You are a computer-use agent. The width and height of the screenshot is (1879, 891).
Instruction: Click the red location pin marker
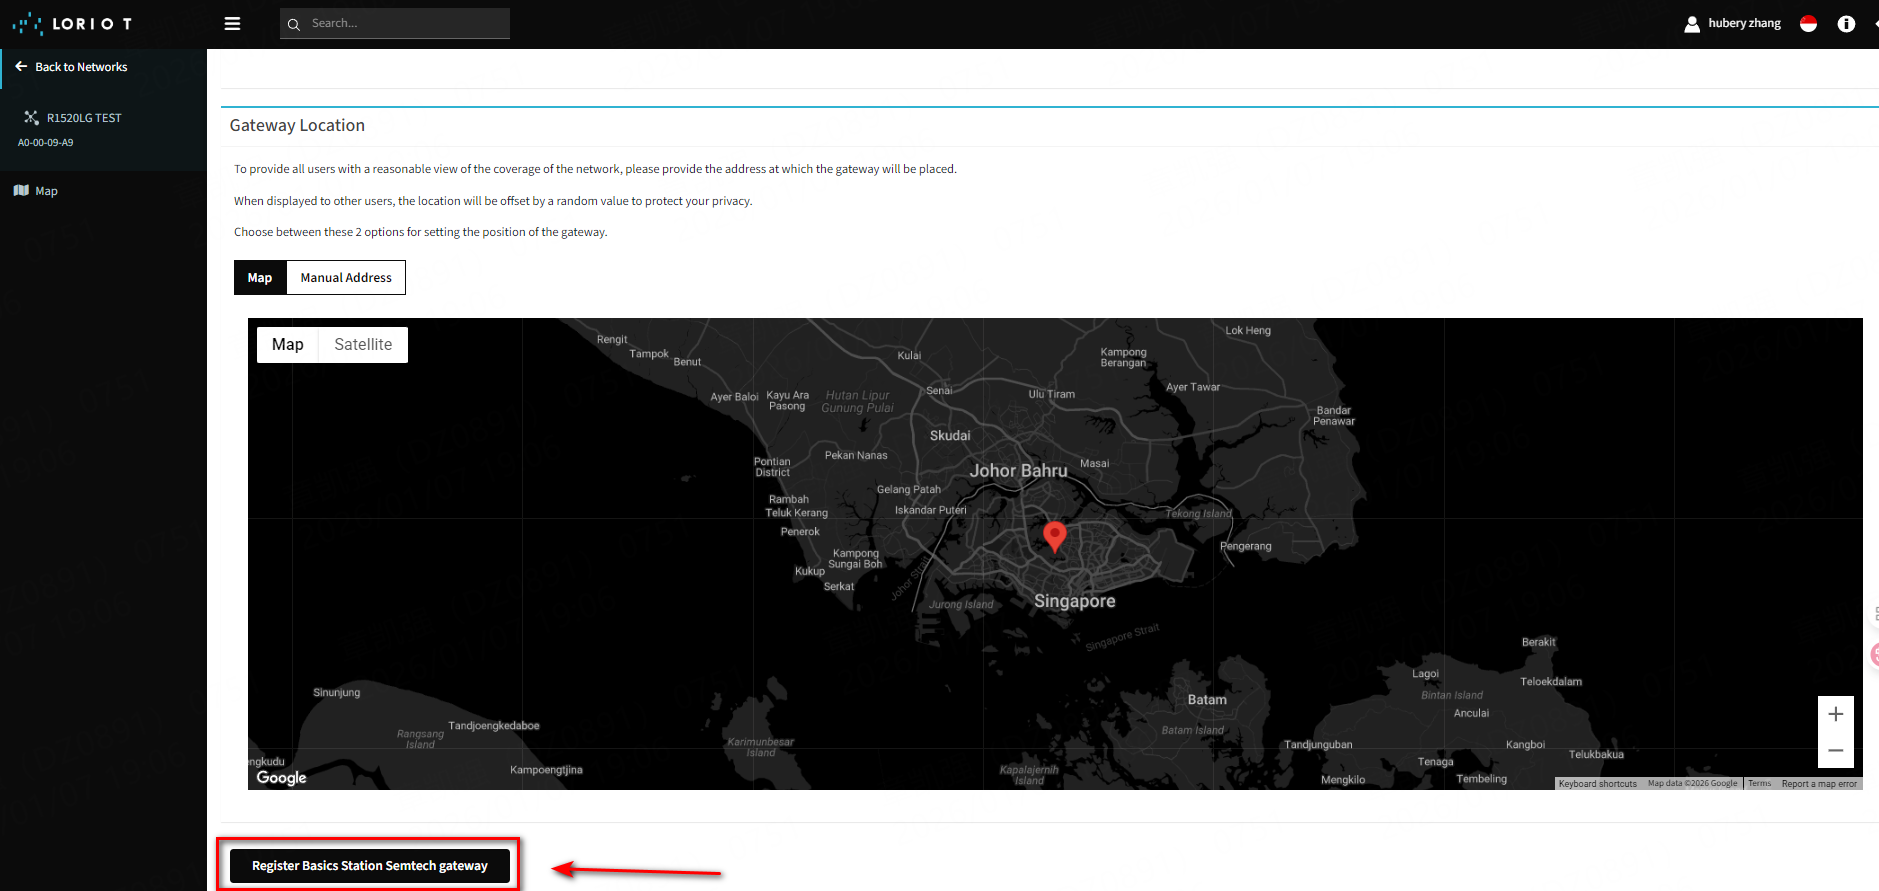coord(1054,535)
